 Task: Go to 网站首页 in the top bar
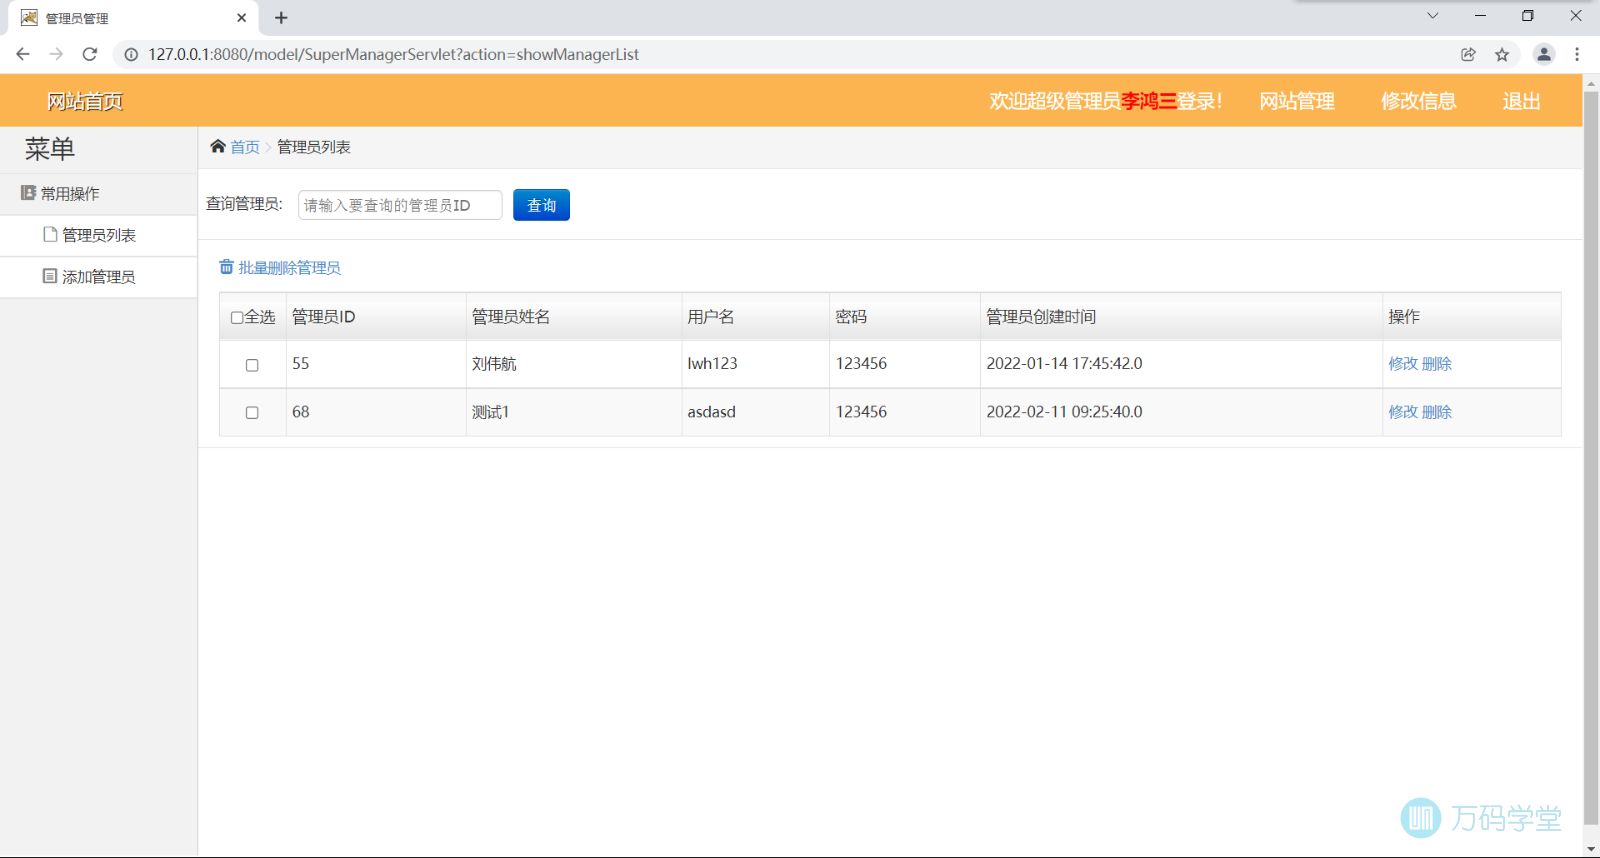coord(85,101)
